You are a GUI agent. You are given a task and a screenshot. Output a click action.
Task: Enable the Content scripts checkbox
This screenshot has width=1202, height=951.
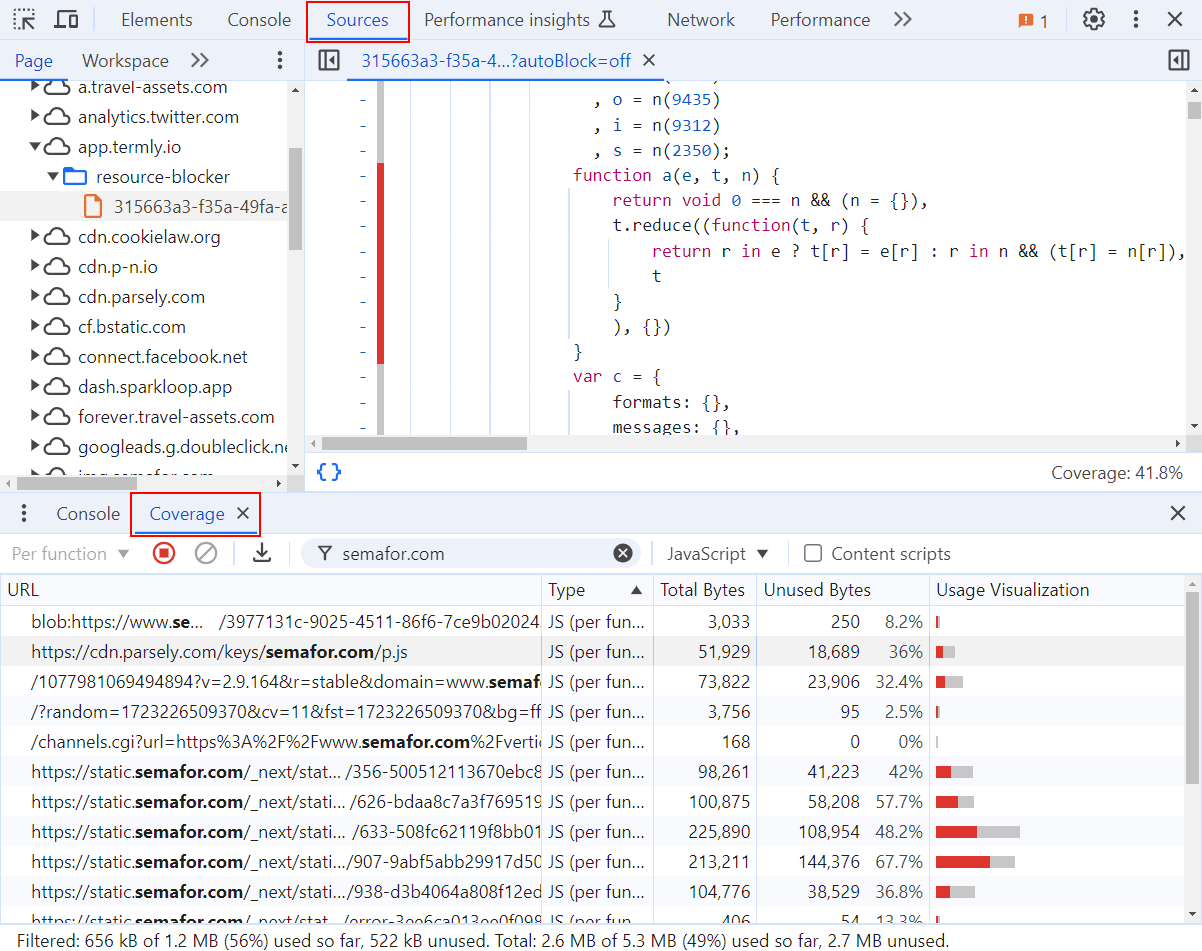click(x=813, y=553)
